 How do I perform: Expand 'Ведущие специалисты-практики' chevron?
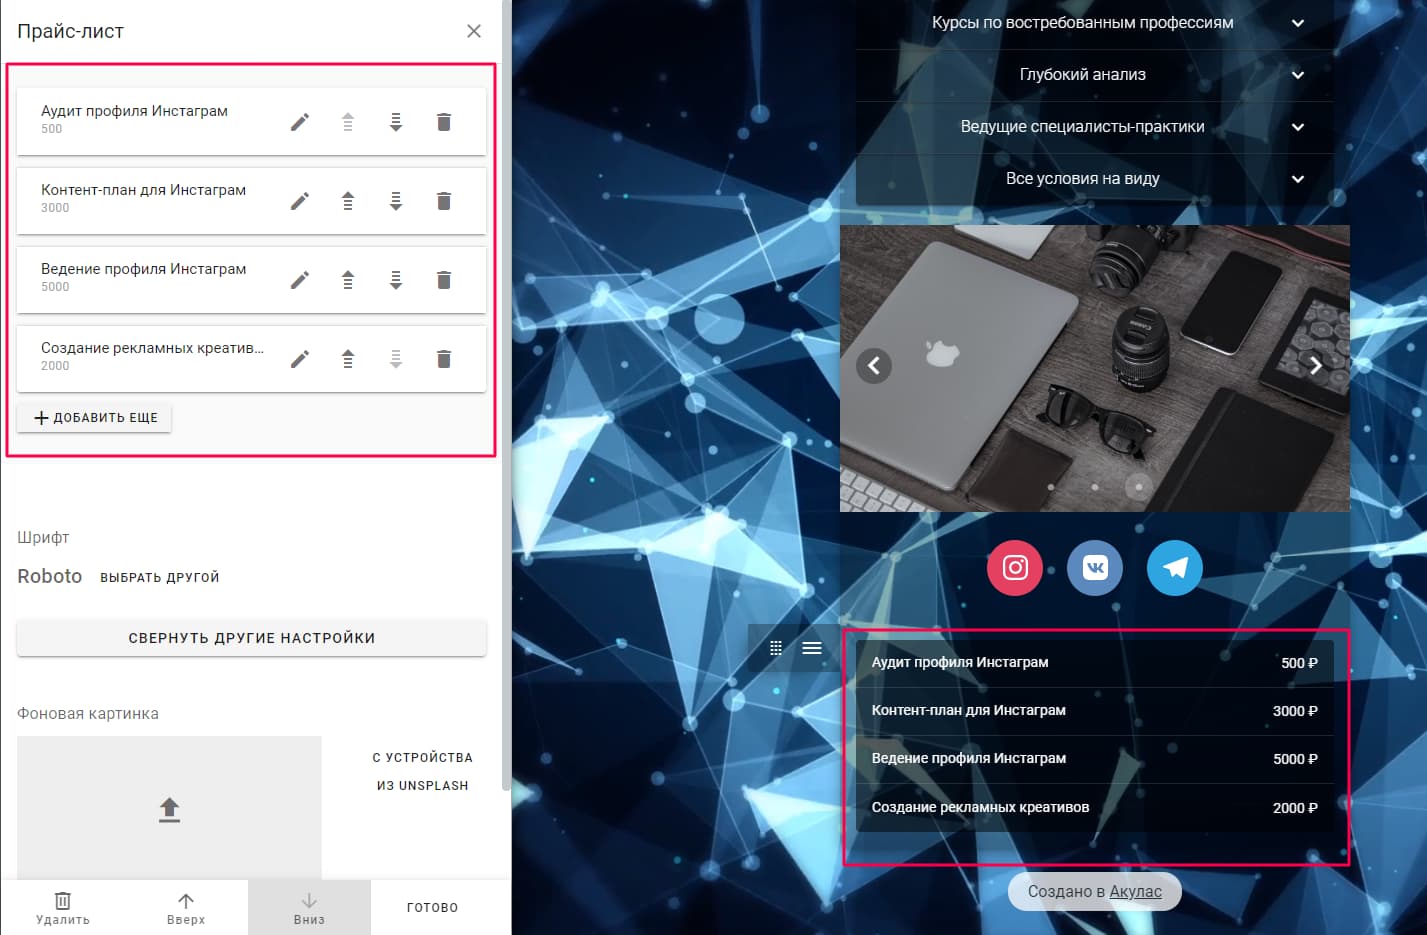pyautogui.click(x=1297, y=127)
